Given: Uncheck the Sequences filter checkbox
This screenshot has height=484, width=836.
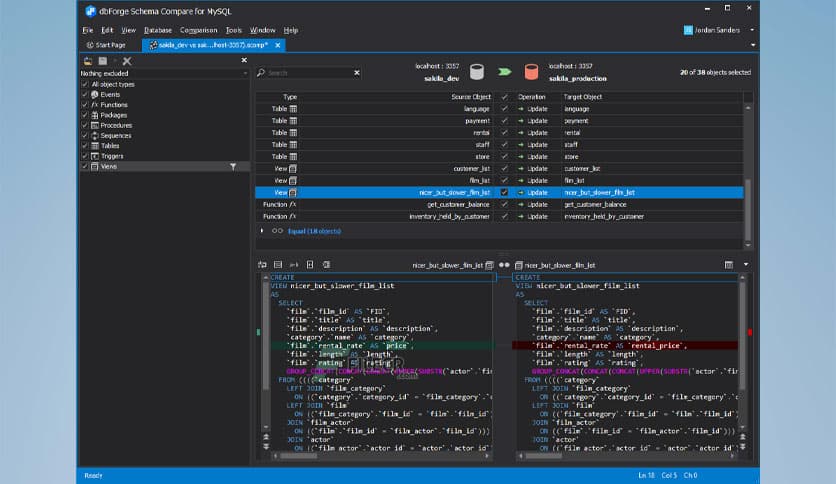Looking at the screenshot, I should point(85,135).
